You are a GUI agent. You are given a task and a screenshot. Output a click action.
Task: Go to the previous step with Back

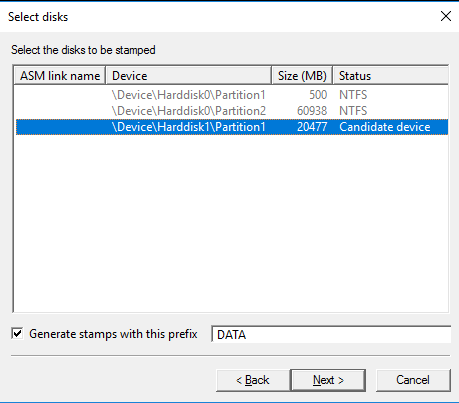coord(253,380)
